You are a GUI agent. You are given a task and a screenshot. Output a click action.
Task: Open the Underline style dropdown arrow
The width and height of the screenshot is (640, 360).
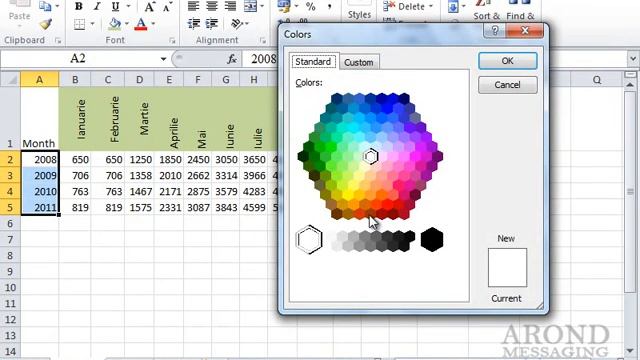(129, 7)
